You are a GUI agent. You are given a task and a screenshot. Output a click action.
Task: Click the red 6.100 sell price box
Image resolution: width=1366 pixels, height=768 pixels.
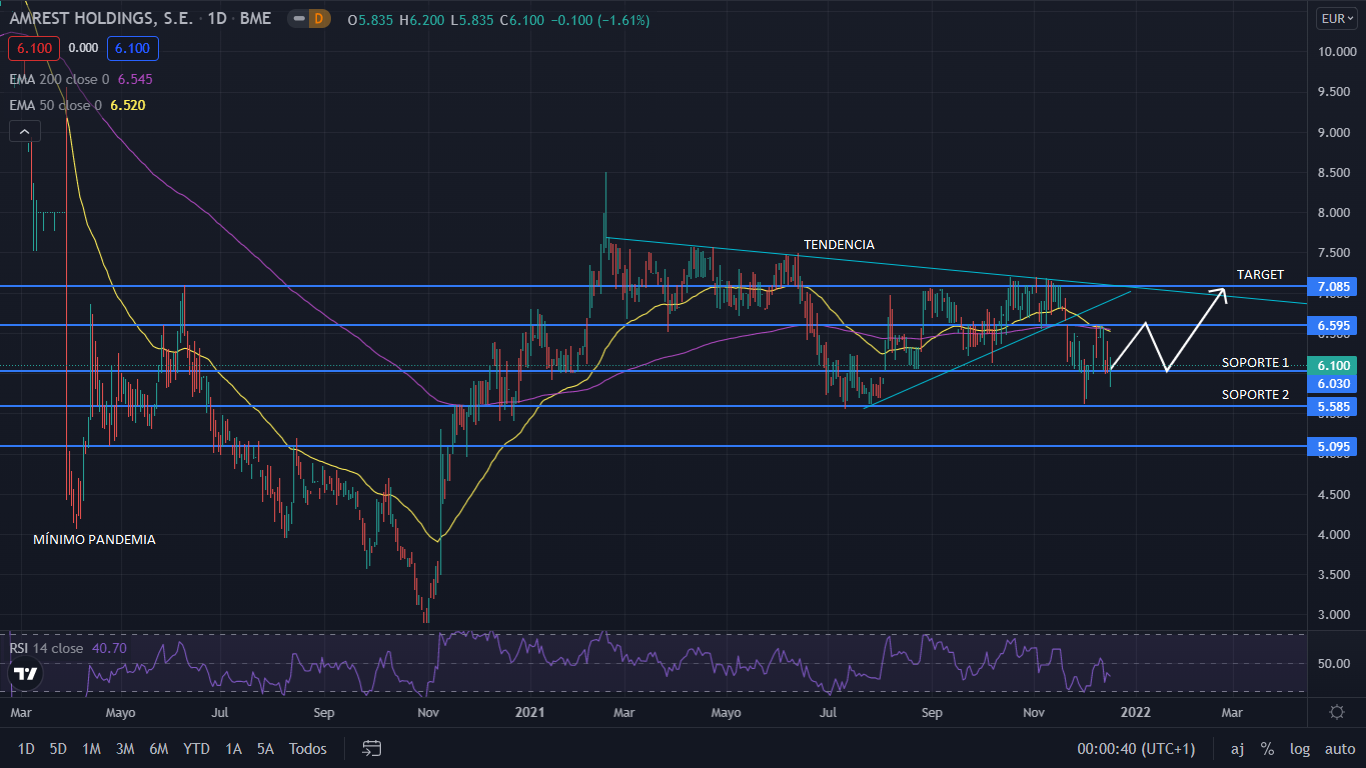34,47
